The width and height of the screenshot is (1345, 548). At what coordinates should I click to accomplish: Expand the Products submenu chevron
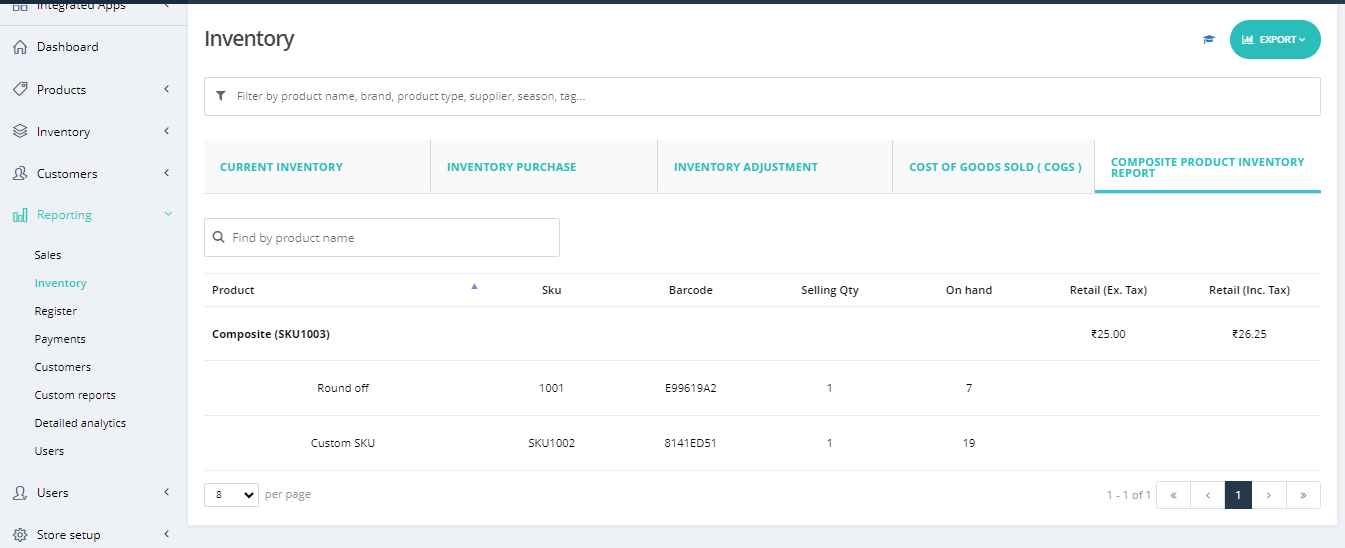(x=167, y=89)
